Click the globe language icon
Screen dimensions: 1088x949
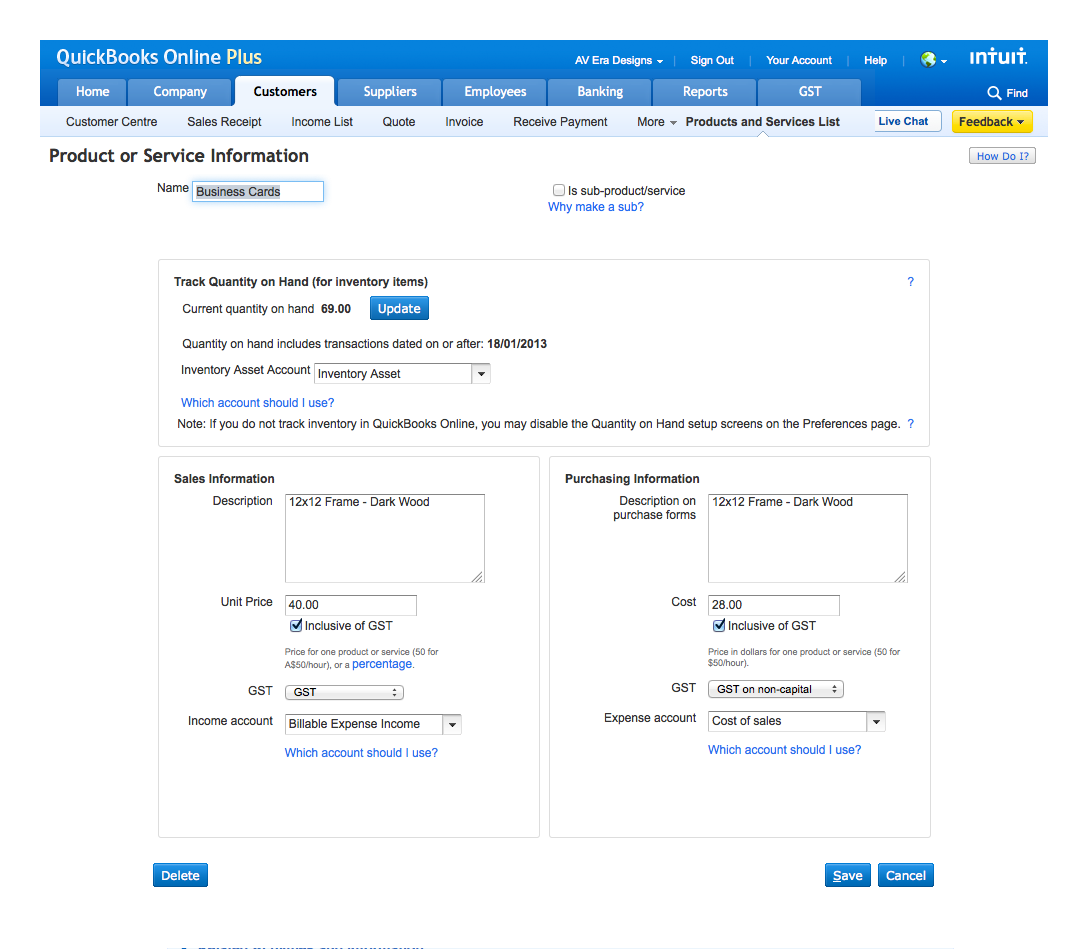(x=928, y=60)
